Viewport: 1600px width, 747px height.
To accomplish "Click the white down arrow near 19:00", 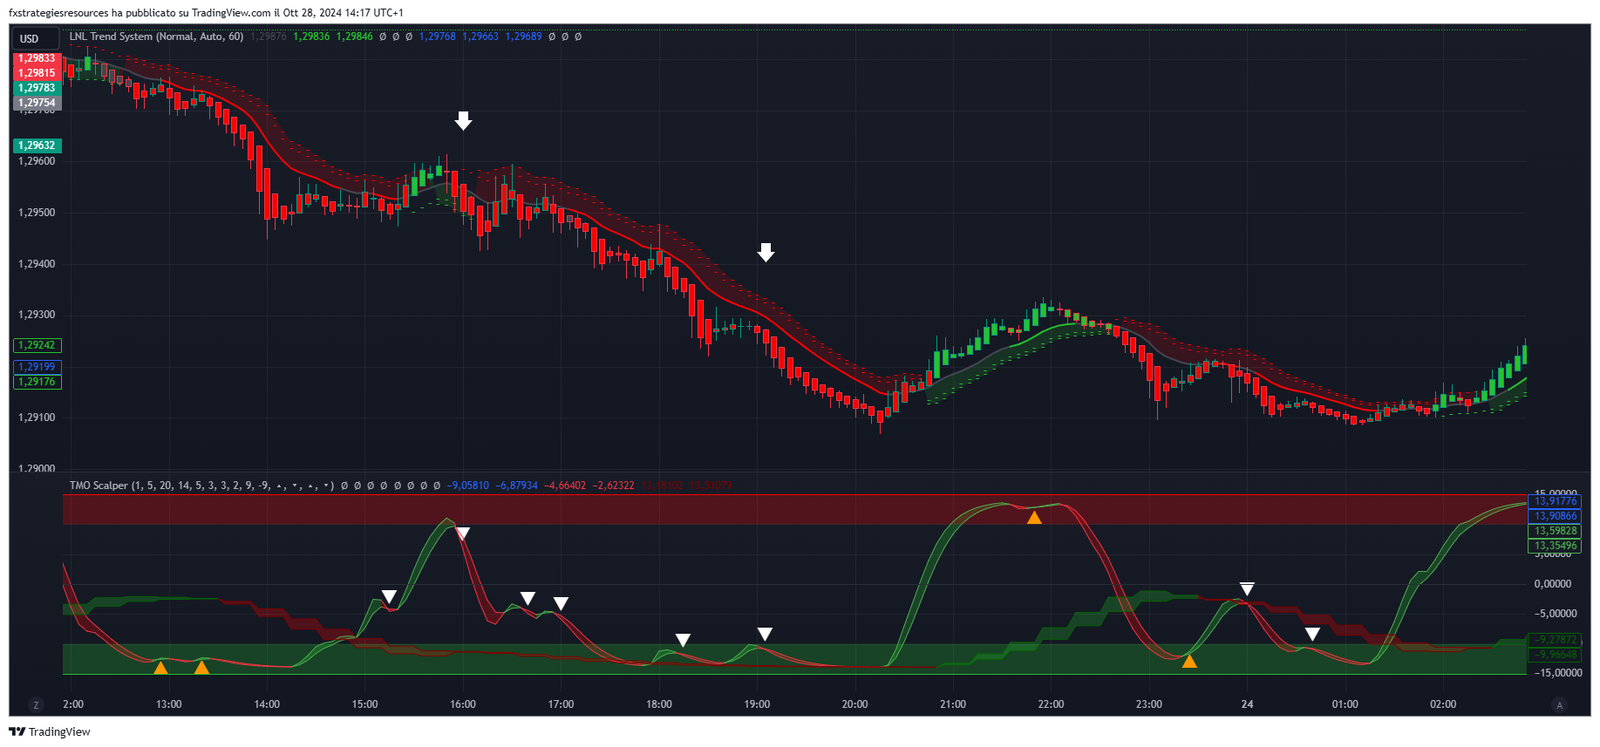I will pos(766,252).
